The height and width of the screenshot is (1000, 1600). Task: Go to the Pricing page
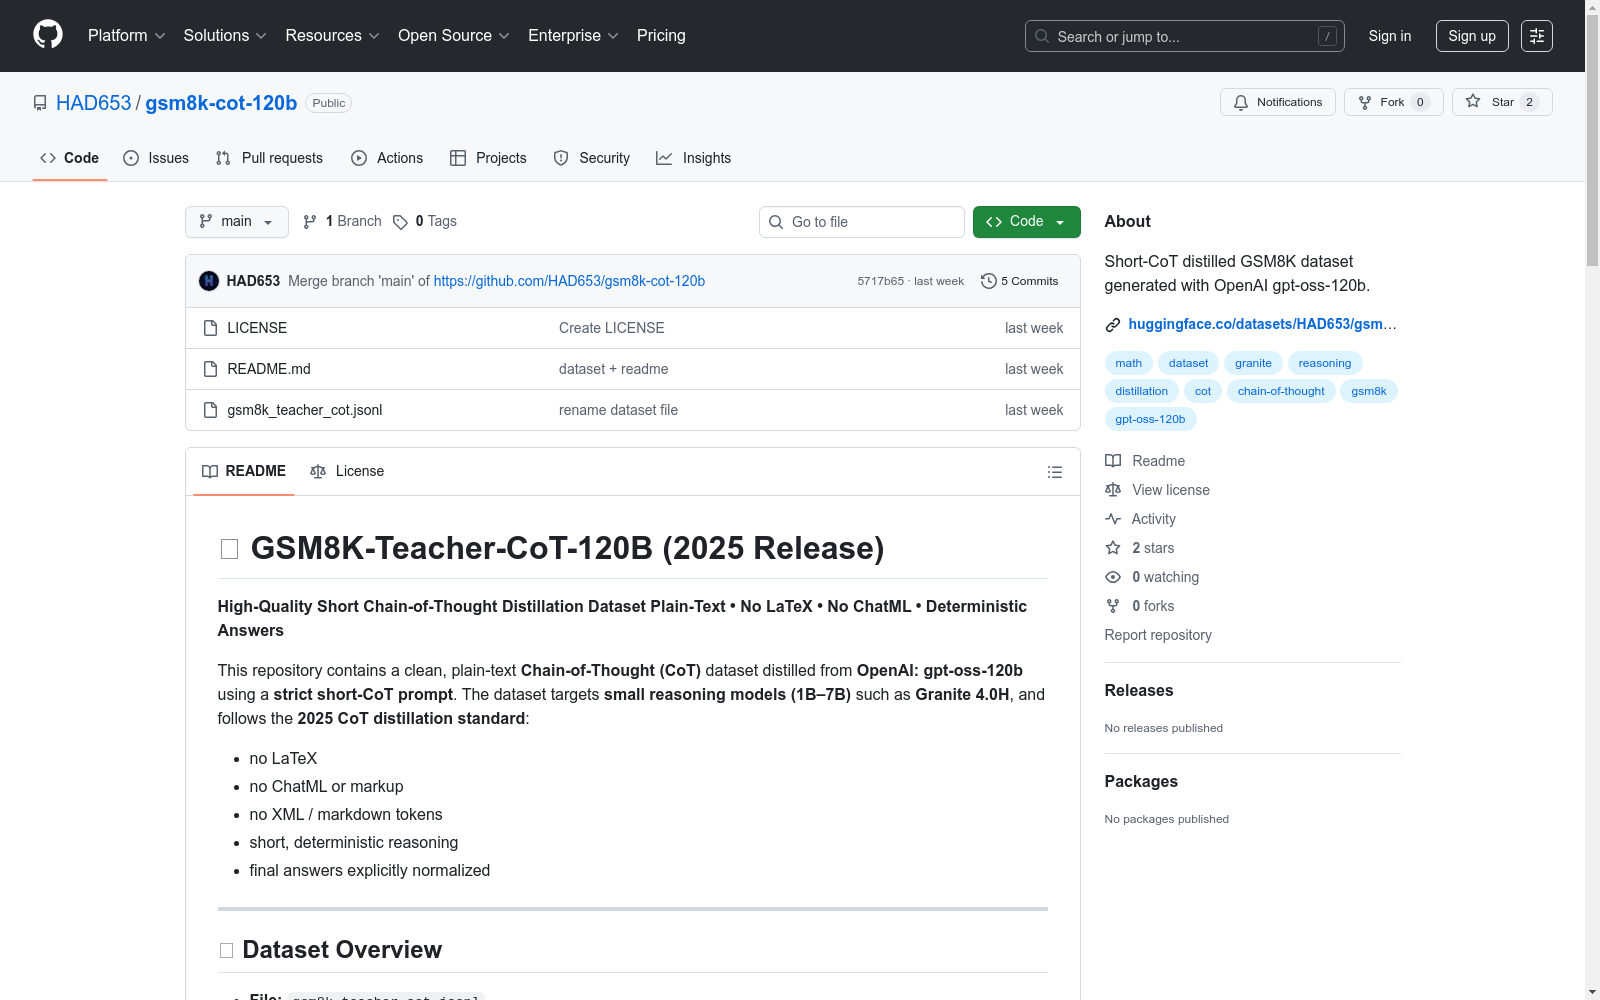coord(661,36)
